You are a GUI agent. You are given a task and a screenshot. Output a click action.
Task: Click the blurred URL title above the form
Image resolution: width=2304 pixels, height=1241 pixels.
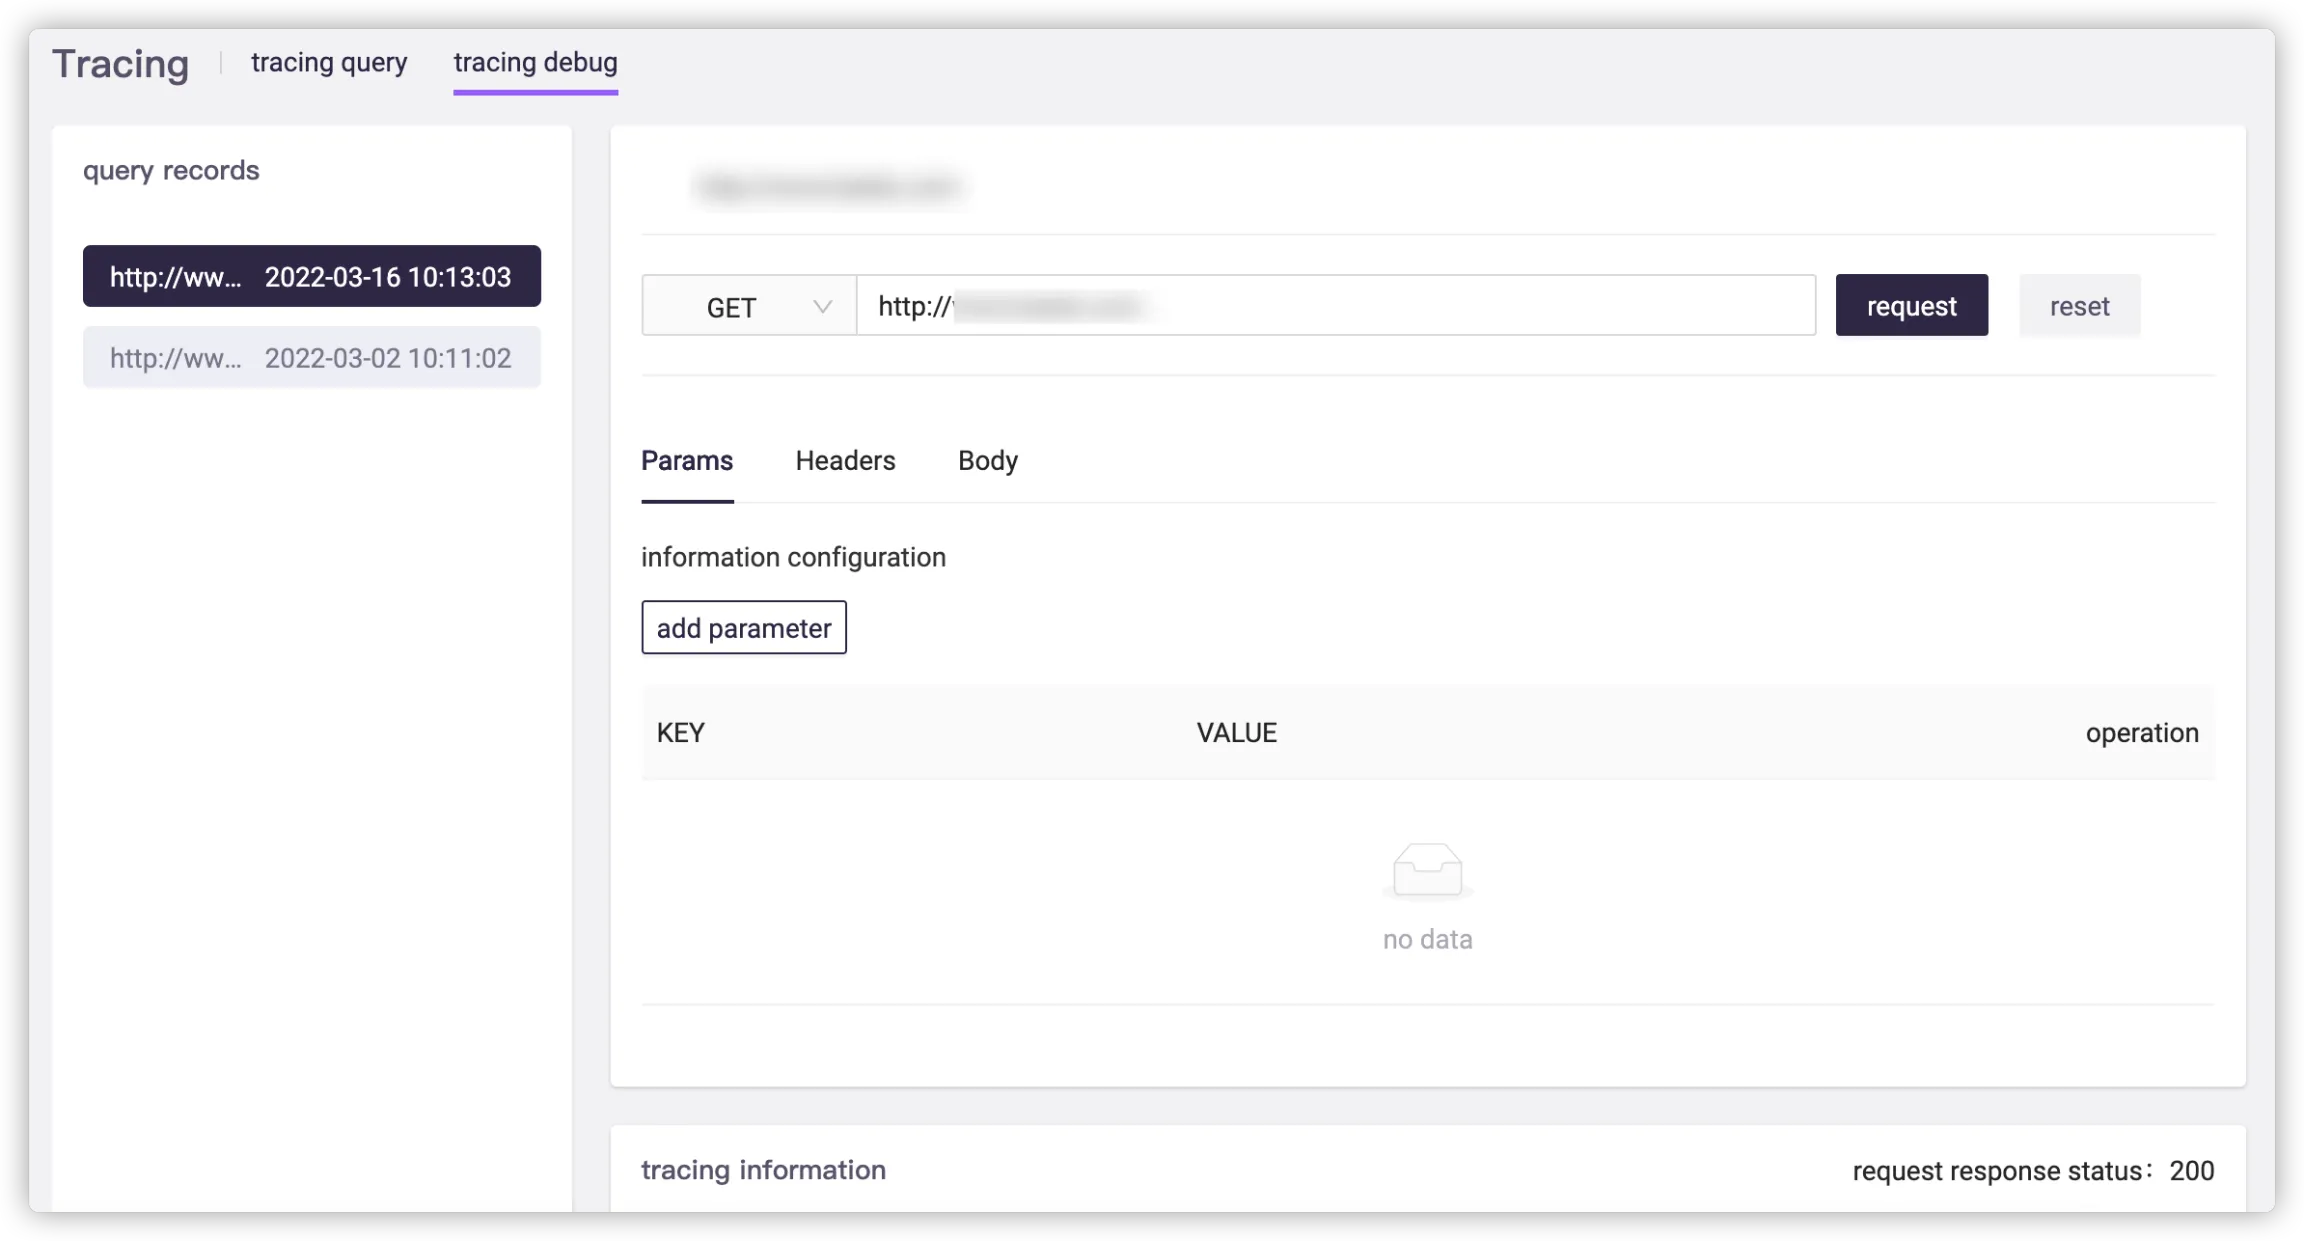(x=829, y=187)
